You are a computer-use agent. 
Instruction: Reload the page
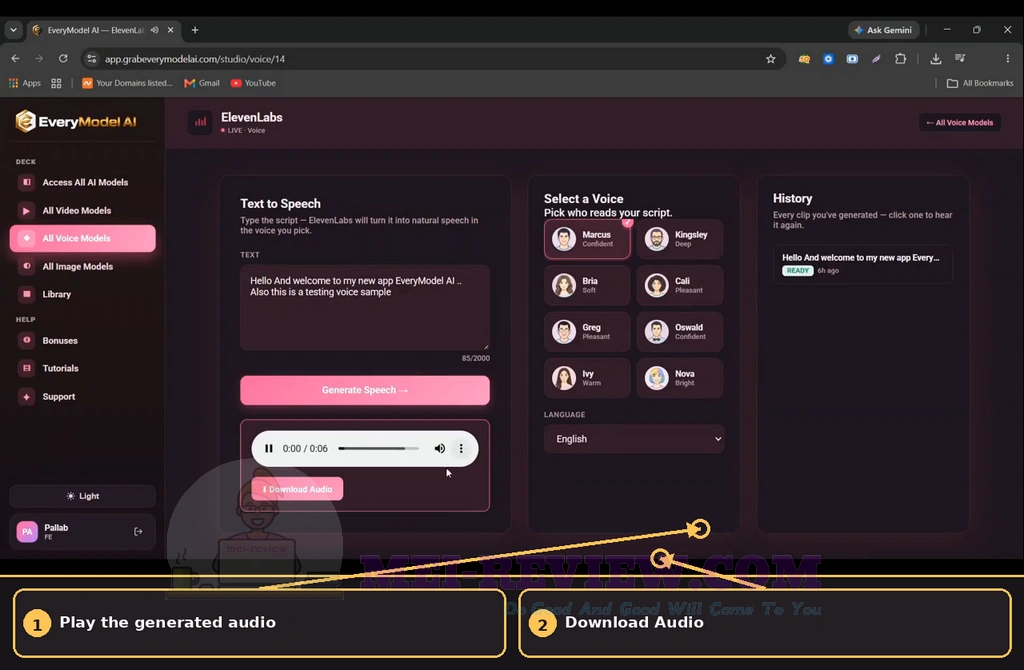tap(63, 59)
